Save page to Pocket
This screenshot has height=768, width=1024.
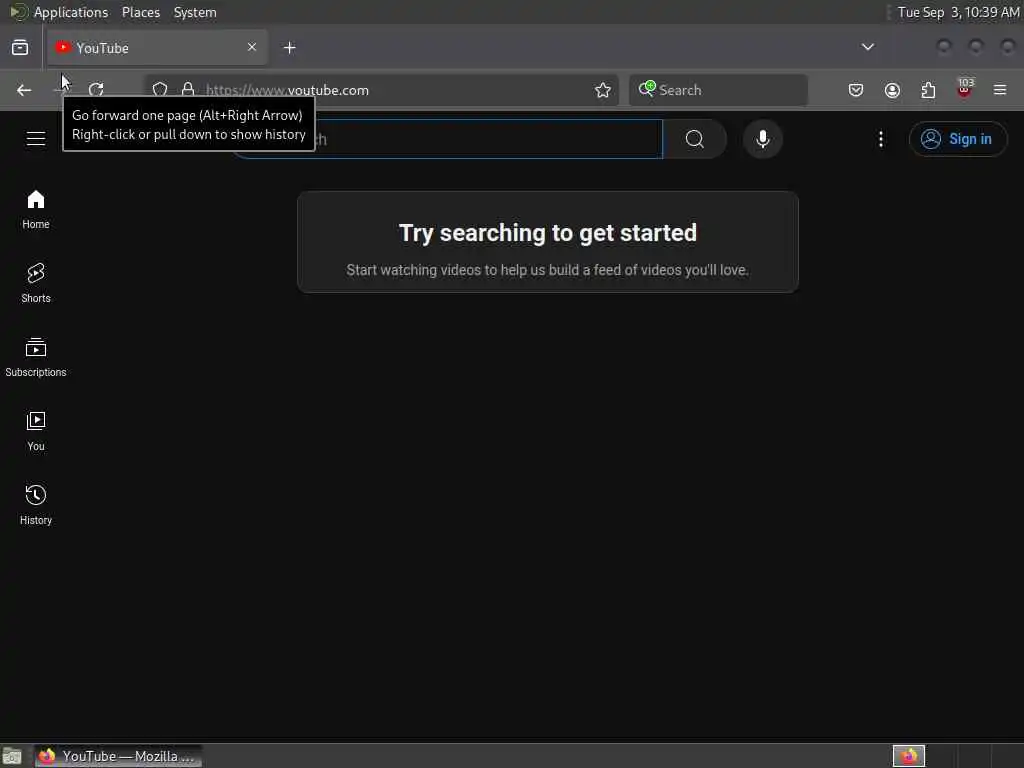coord(856,90)
